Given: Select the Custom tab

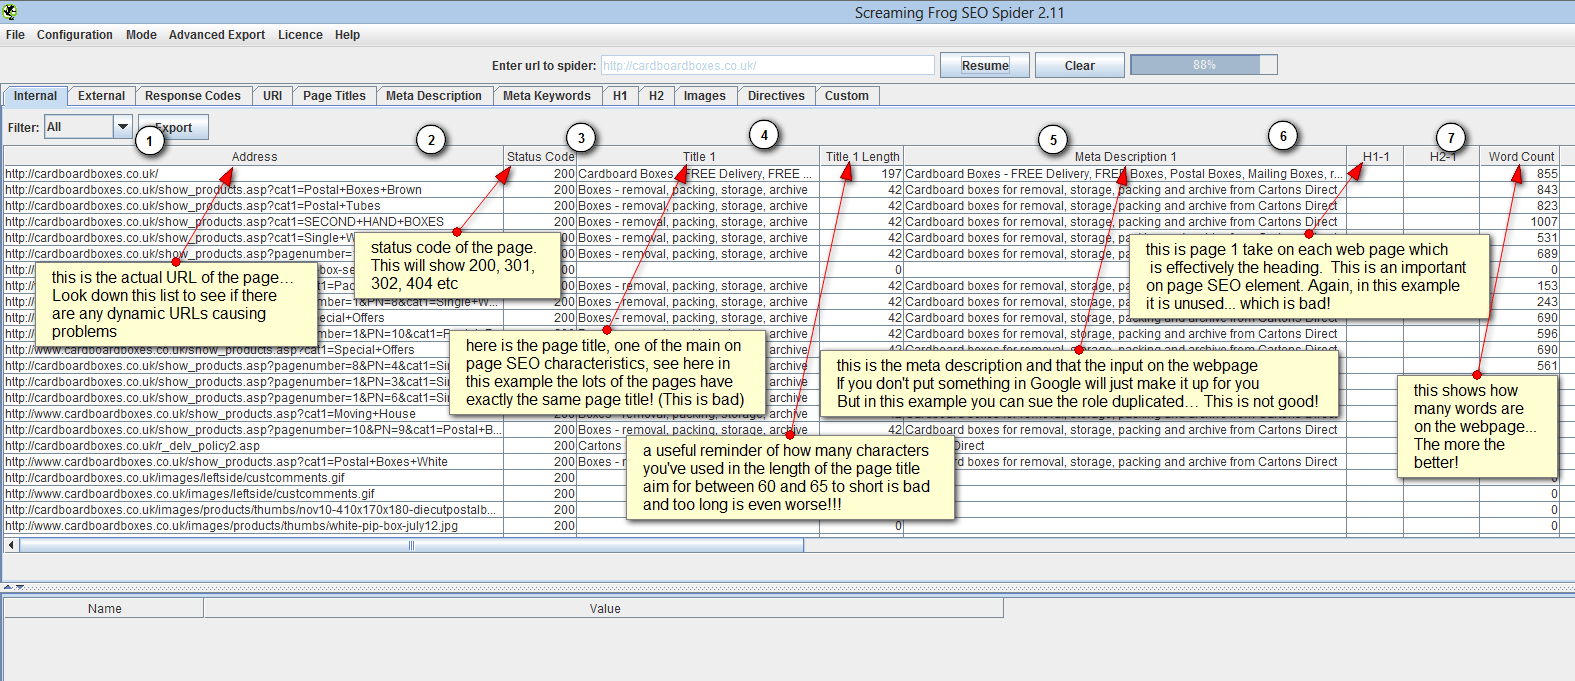Looking at the screenshot, I should [x=847, y=96].
